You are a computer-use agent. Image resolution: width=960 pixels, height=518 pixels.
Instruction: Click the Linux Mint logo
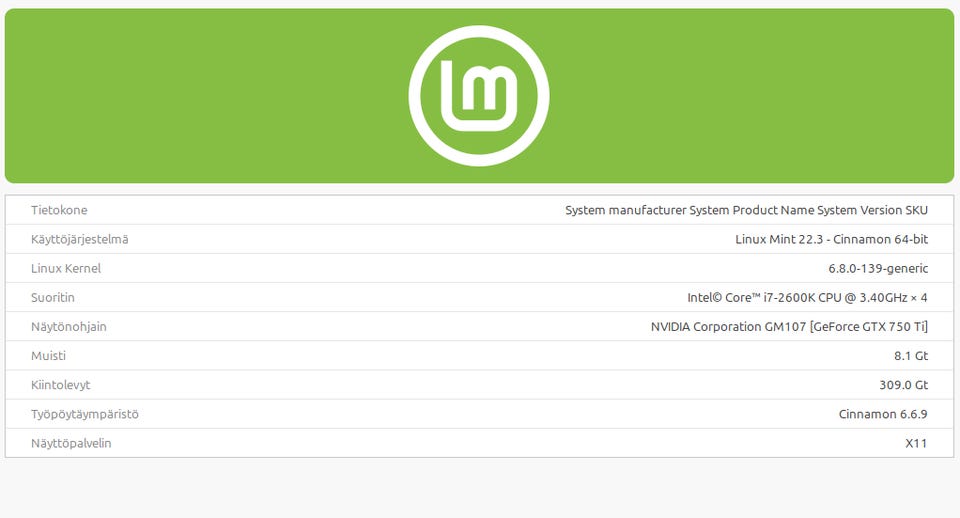pyautogui.click(x=479, y=96)
